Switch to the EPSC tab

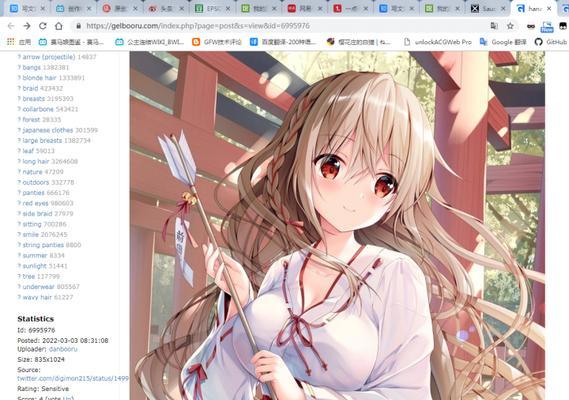212,9
